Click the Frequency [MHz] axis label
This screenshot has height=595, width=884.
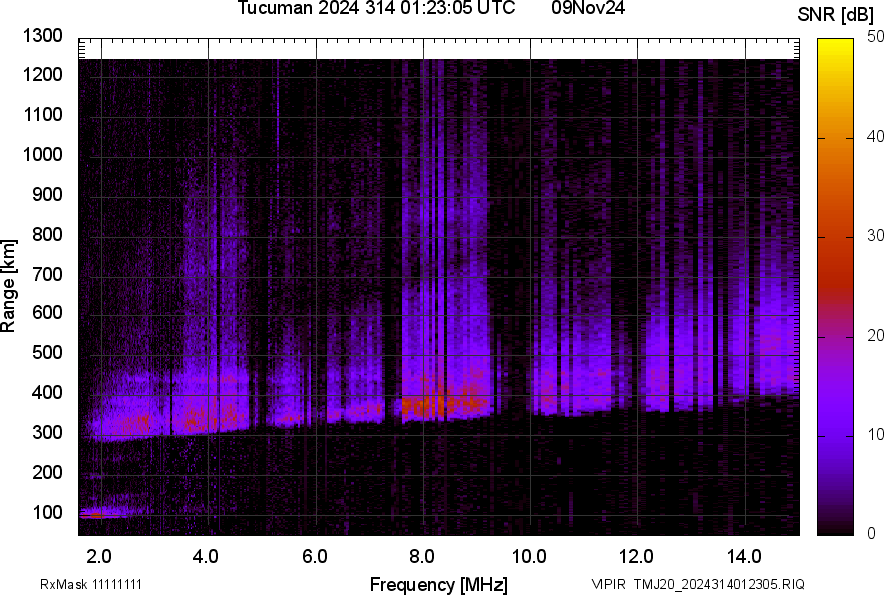[438, 584]
